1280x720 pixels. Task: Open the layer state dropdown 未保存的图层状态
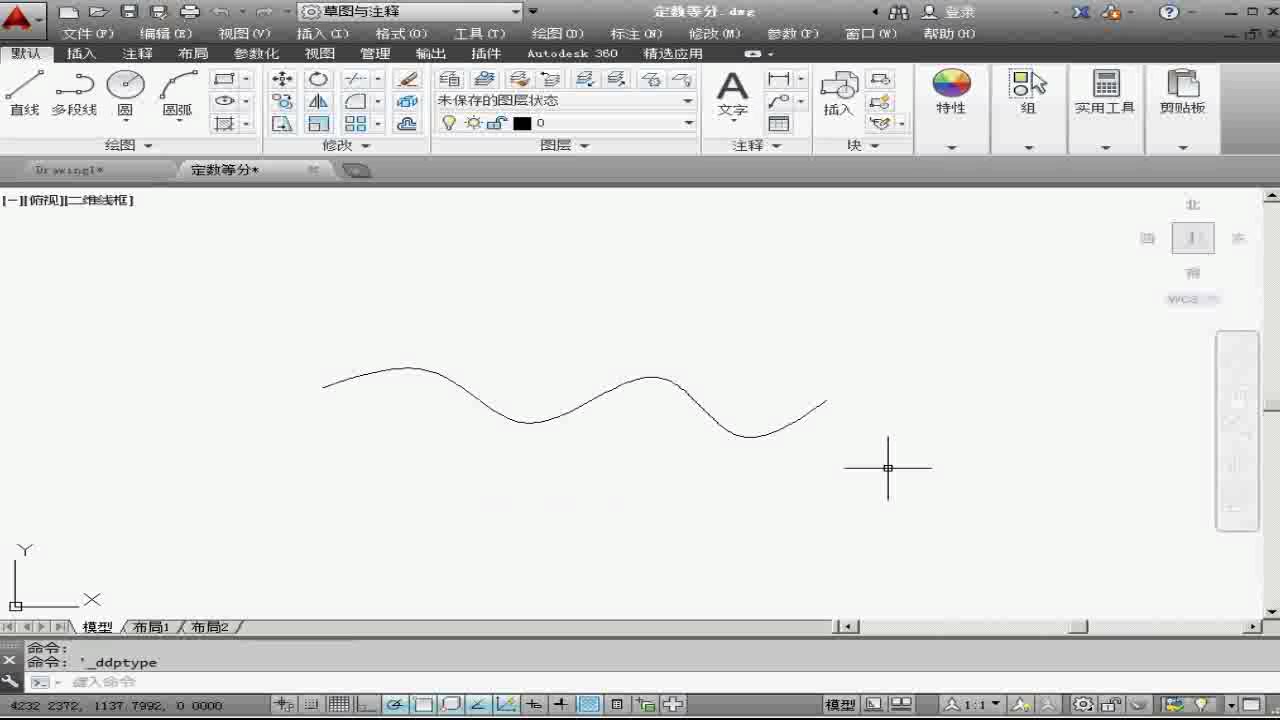[565, 101]
